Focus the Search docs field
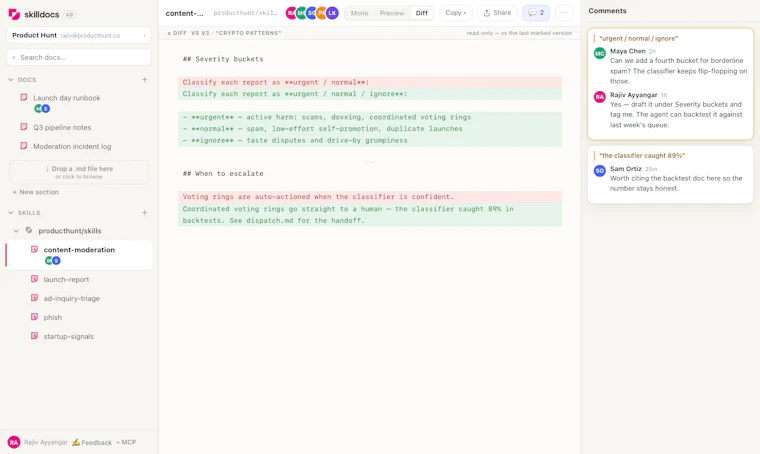 tap(79, 57)
